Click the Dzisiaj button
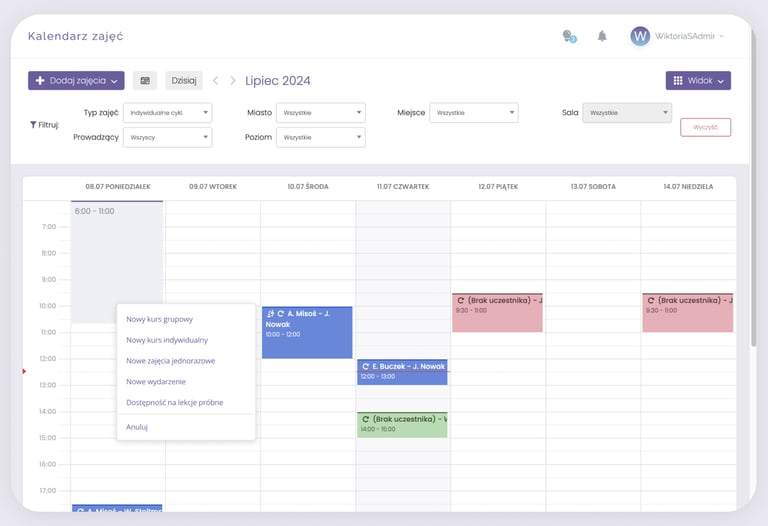The width and height of the screenshot is (768, 526). [x=184, y=80]
